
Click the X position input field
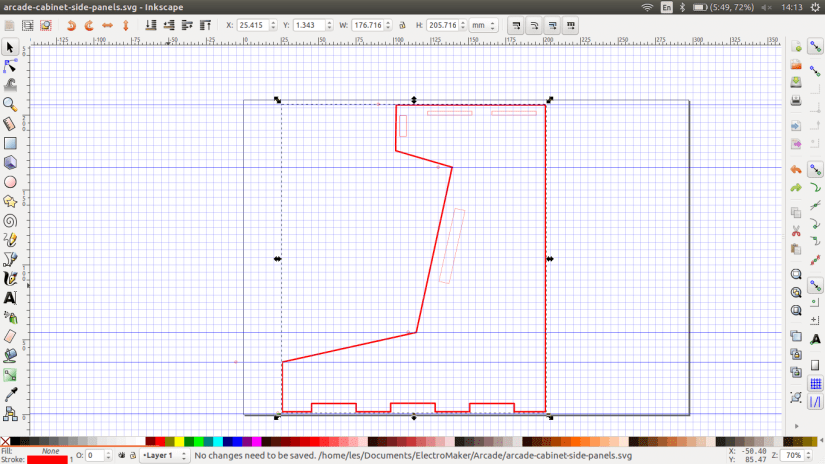click(252, 24)
